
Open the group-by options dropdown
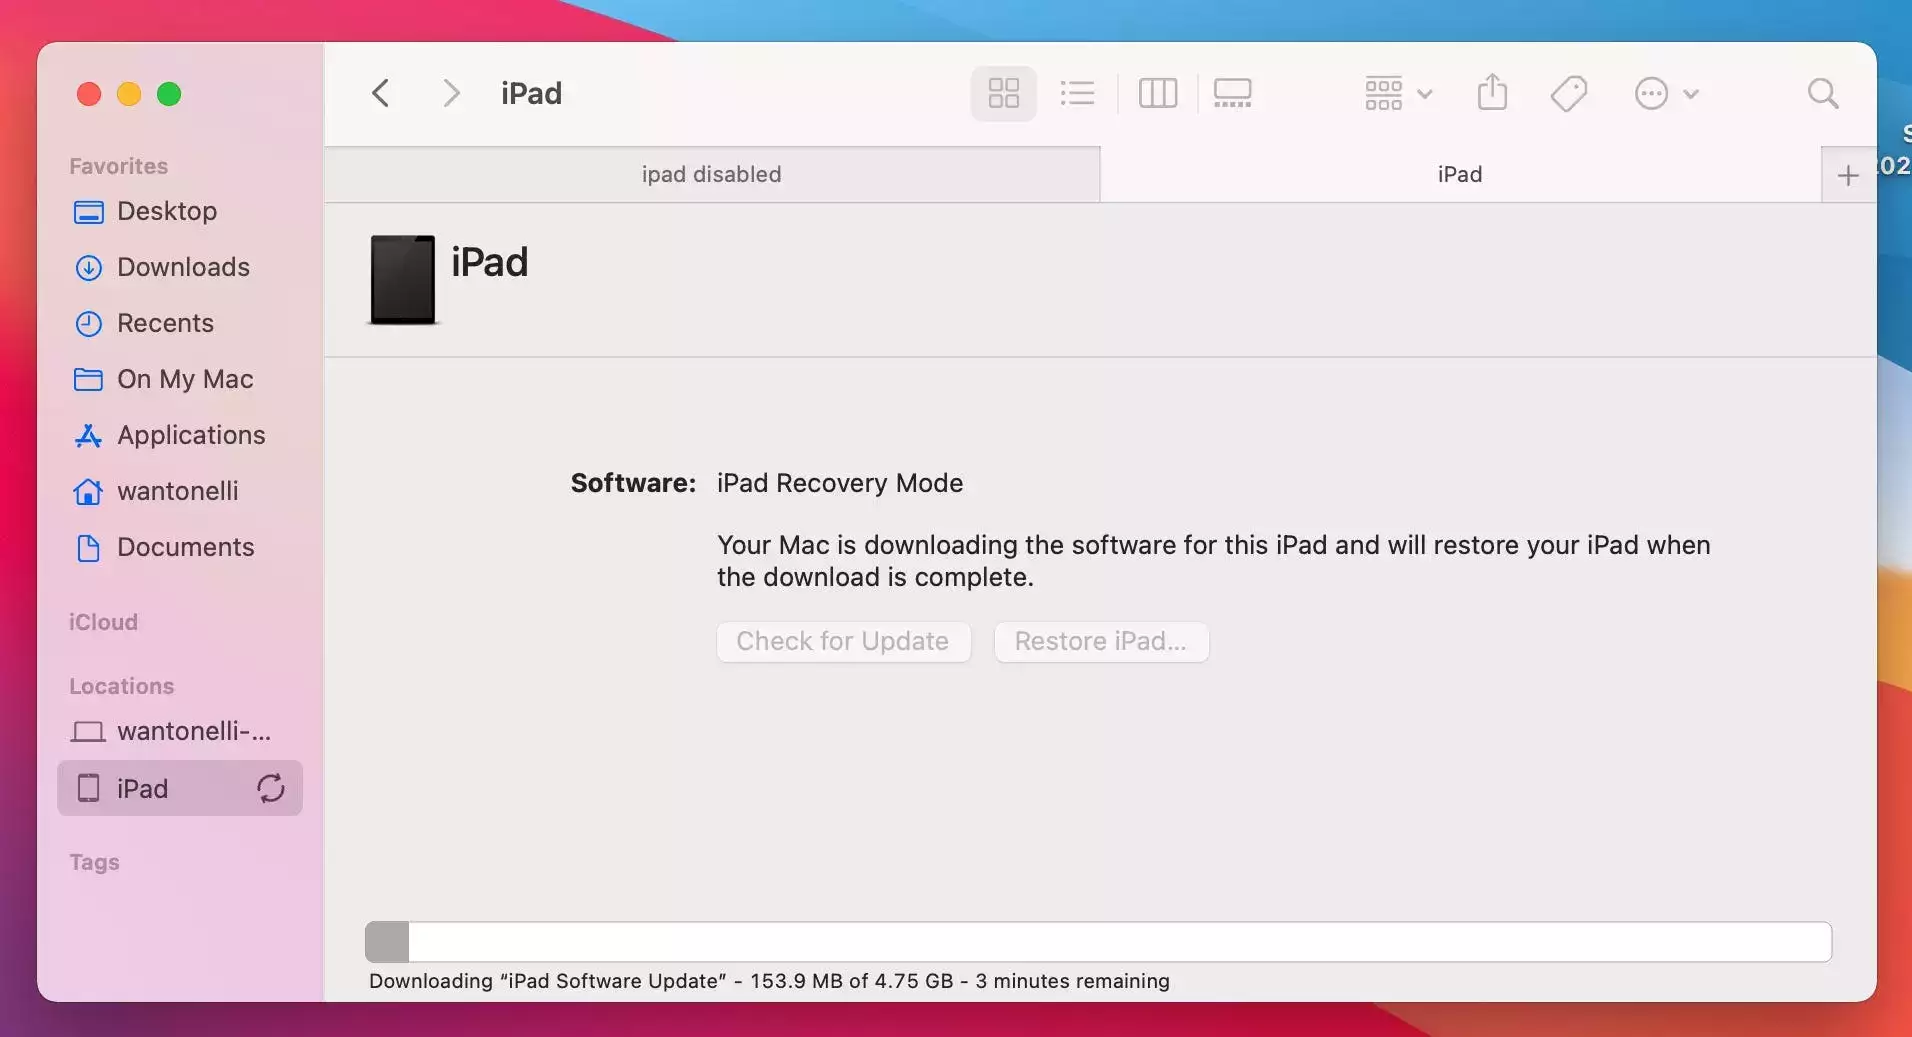1398,94
